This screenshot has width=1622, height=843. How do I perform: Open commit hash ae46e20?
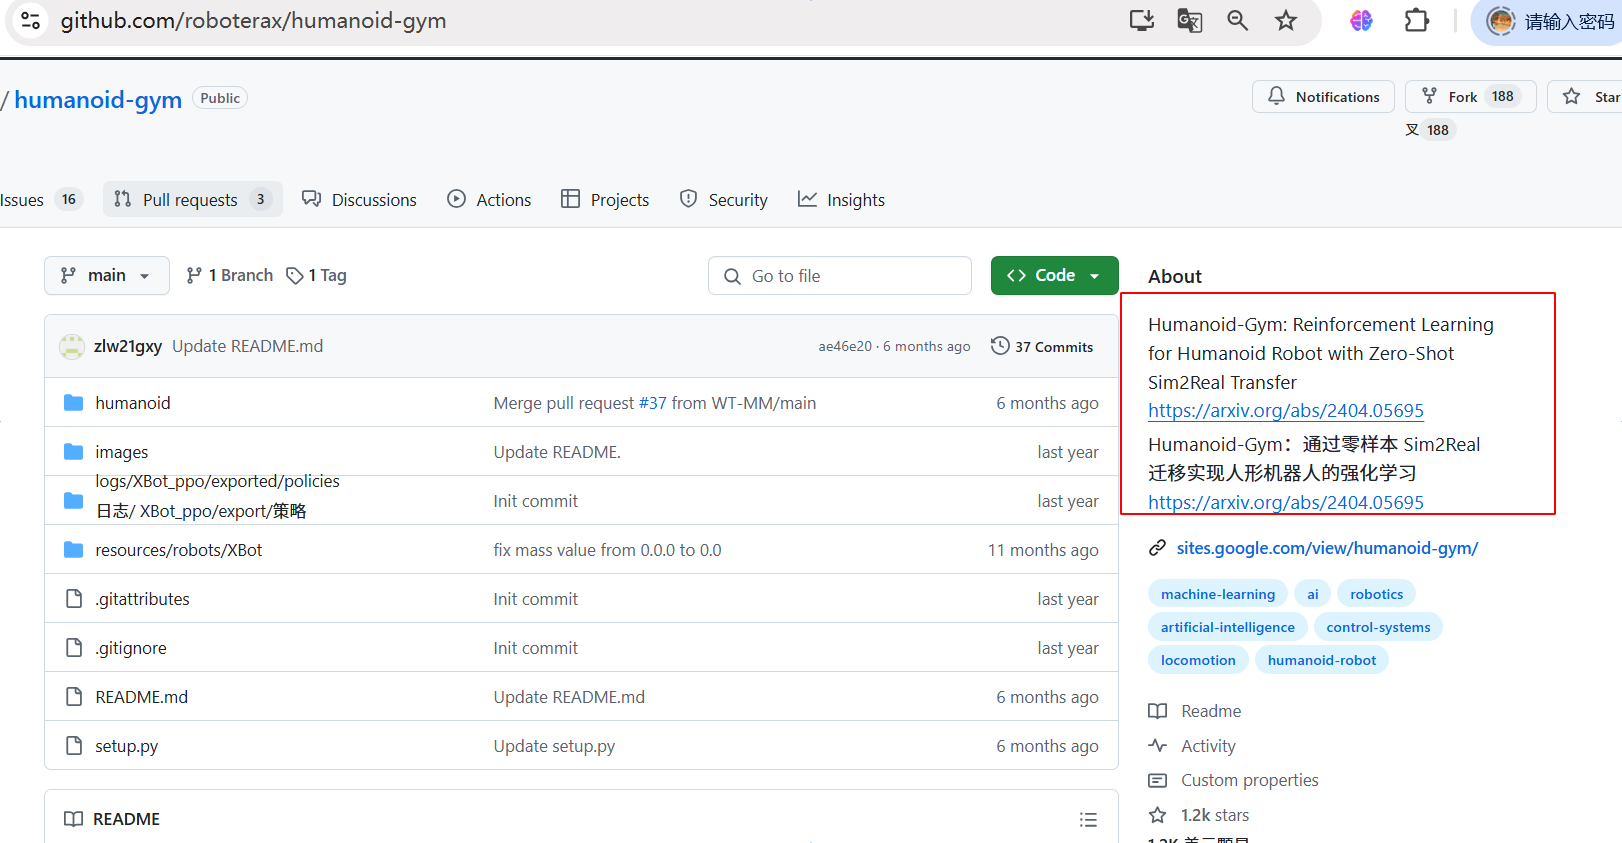pos(845,346)
